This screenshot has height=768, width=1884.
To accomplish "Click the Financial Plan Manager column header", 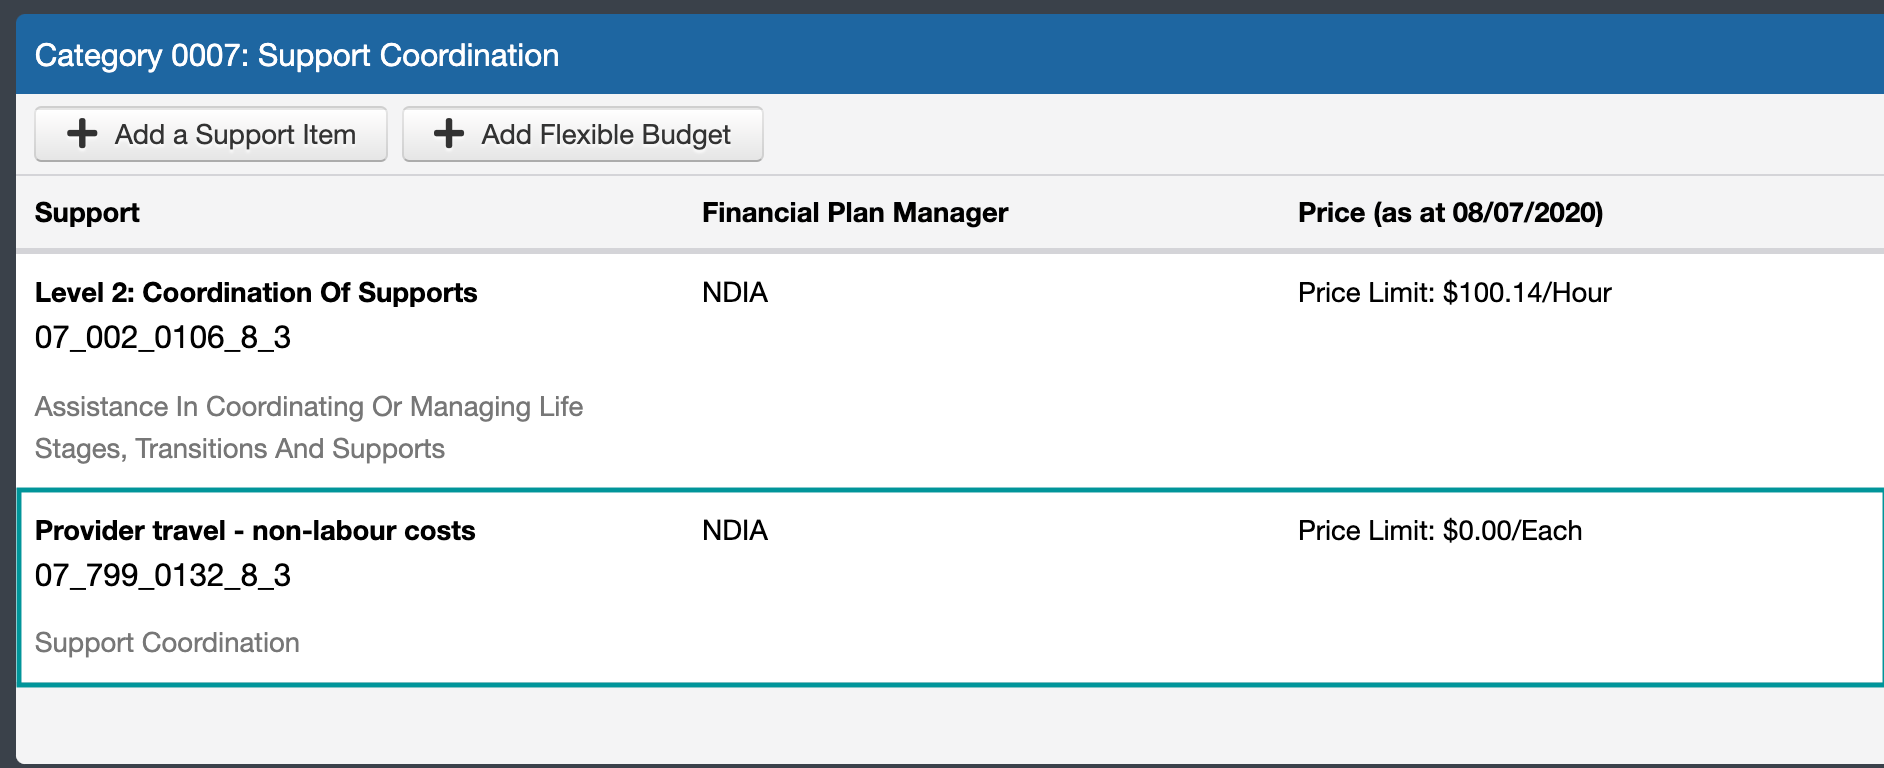I will click(x=855, y=213).
